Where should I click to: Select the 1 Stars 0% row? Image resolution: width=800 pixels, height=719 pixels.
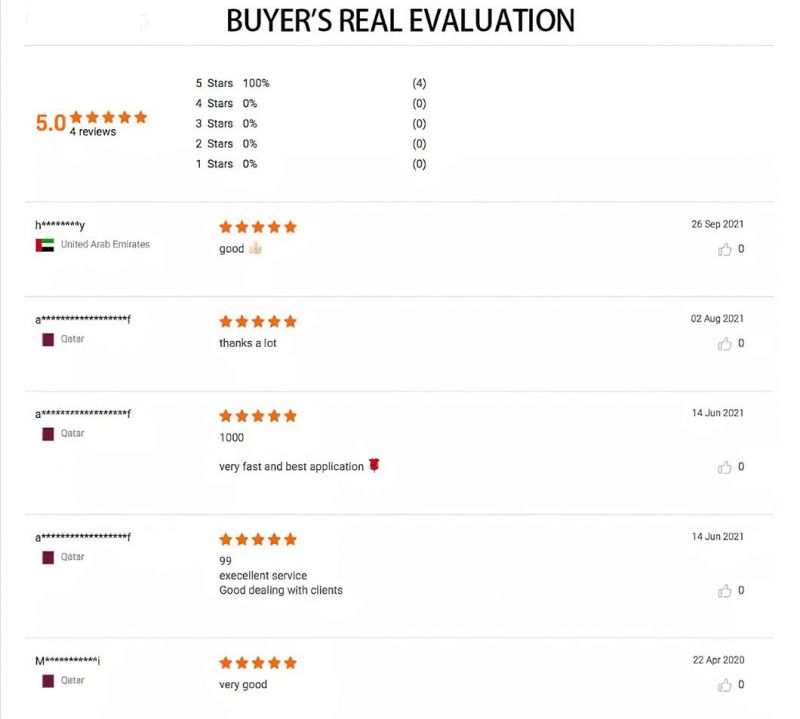[x=311, y=164]
